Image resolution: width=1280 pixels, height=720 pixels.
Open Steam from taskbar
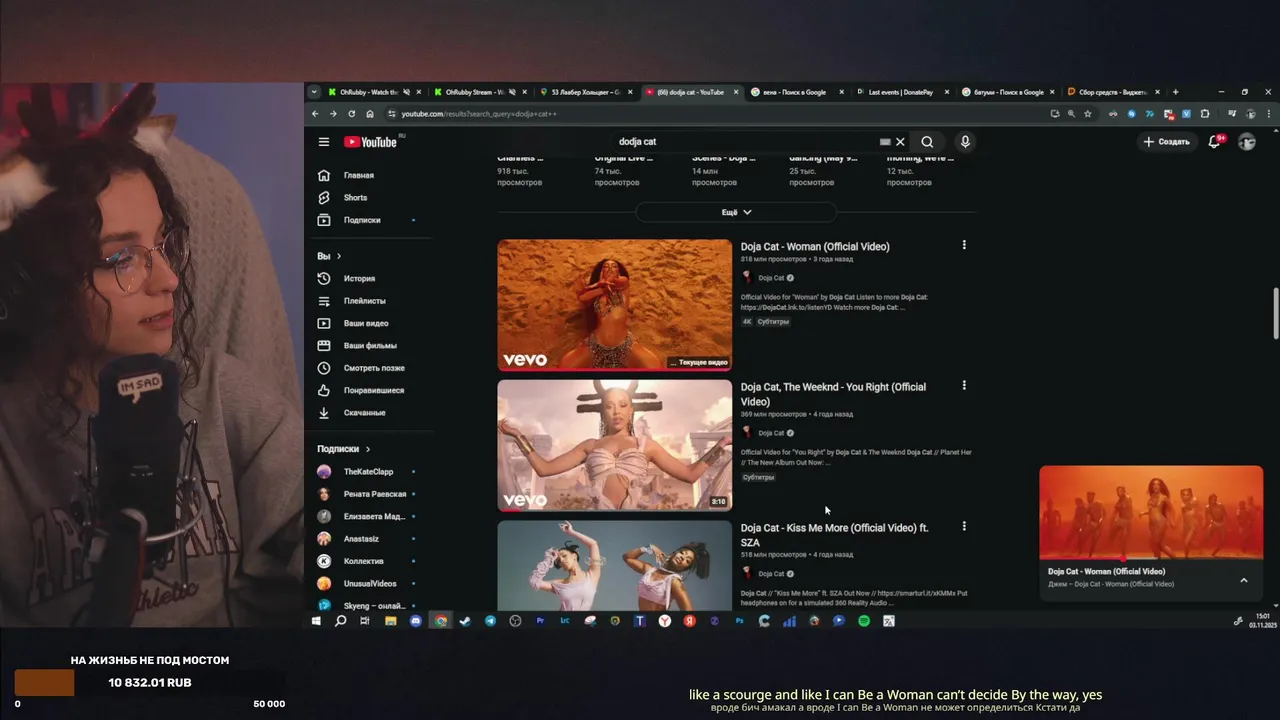click(x=465, y=621)
